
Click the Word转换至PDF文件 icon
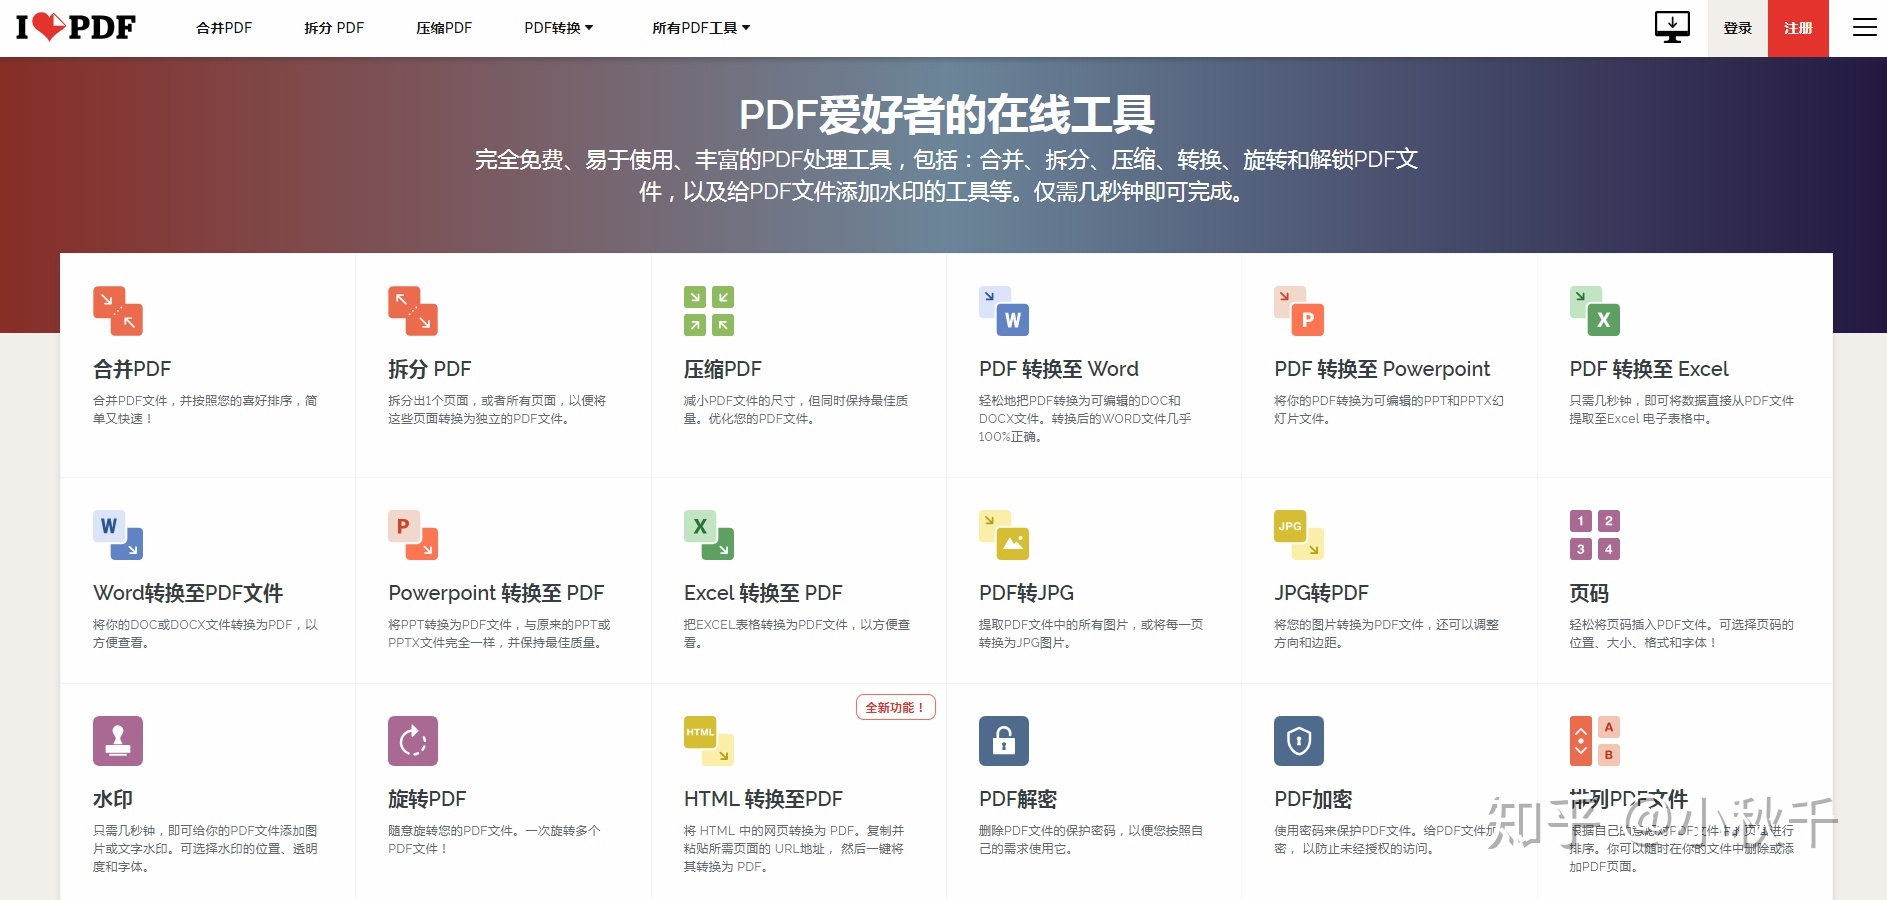point(118,535)
